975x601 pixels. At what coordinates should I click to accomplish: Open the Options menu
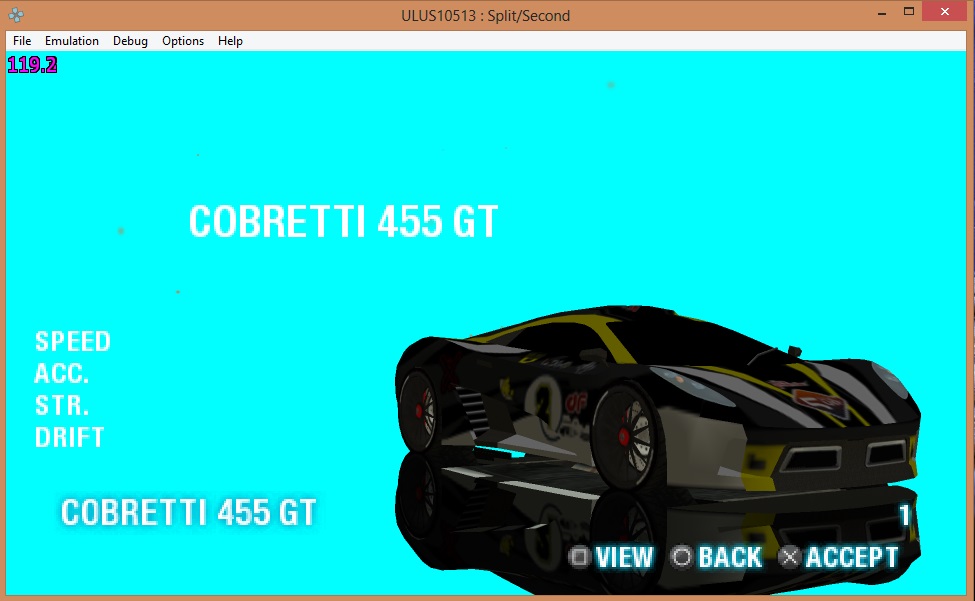tap(183, 41)
